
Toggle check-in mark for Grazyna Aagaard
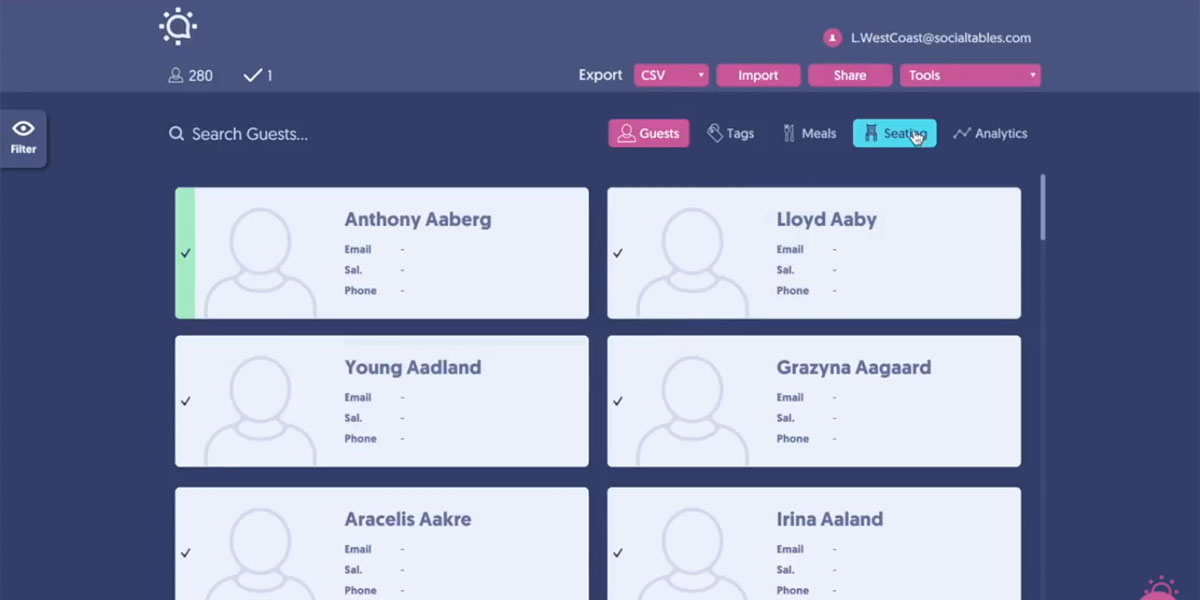(618, 401)
